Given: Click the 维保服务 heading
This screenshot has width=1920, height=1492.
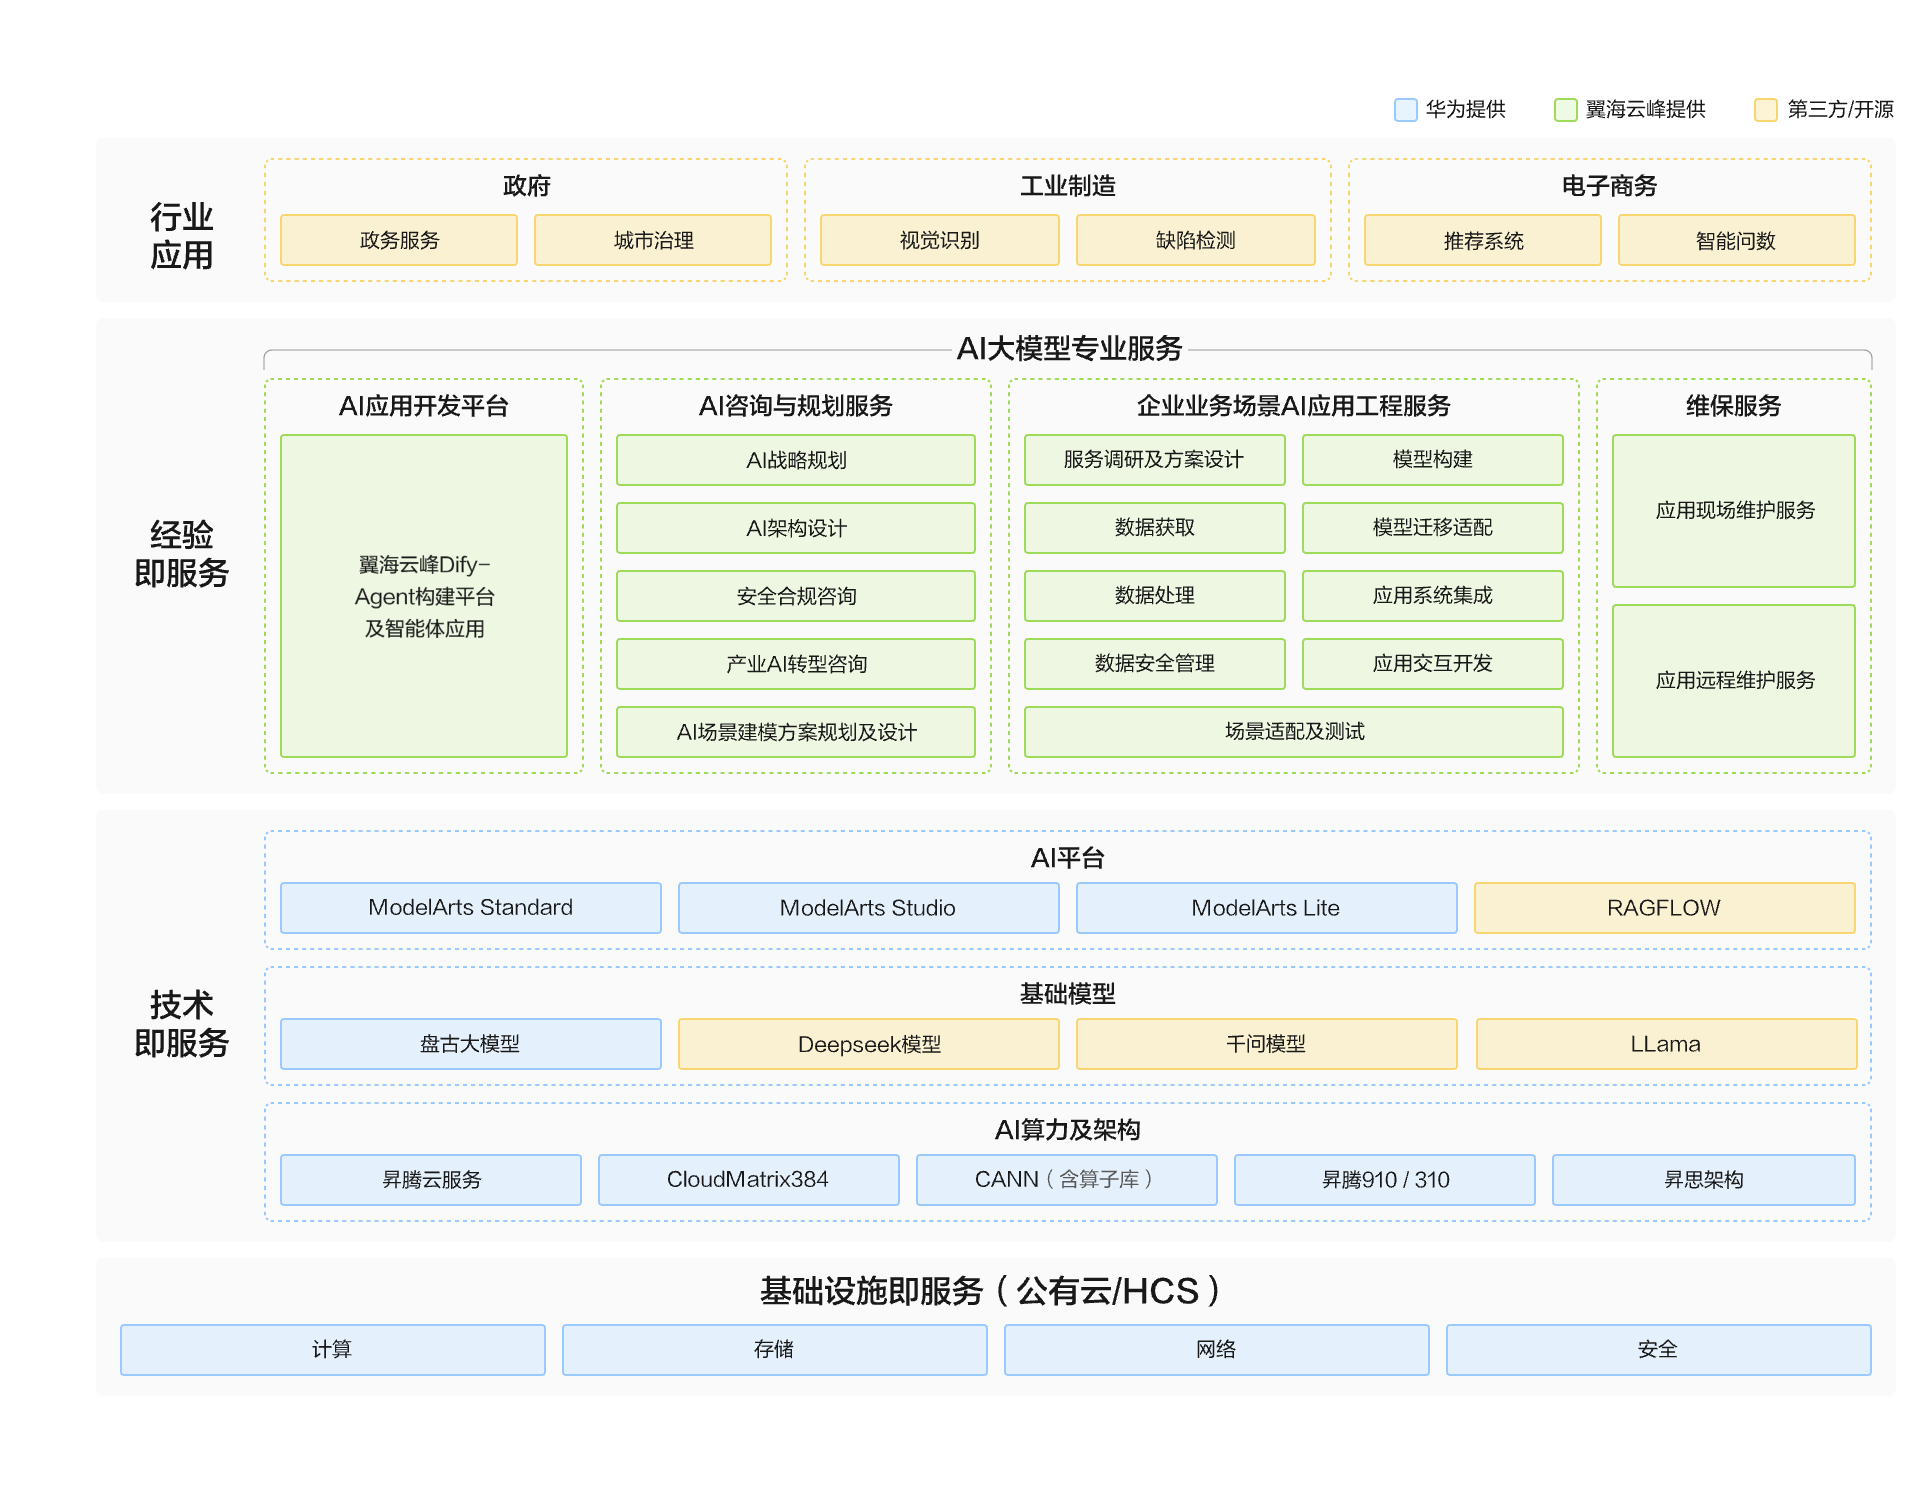Looking at the screenshot, I should pyautogui.click(x=1734, y=406).
